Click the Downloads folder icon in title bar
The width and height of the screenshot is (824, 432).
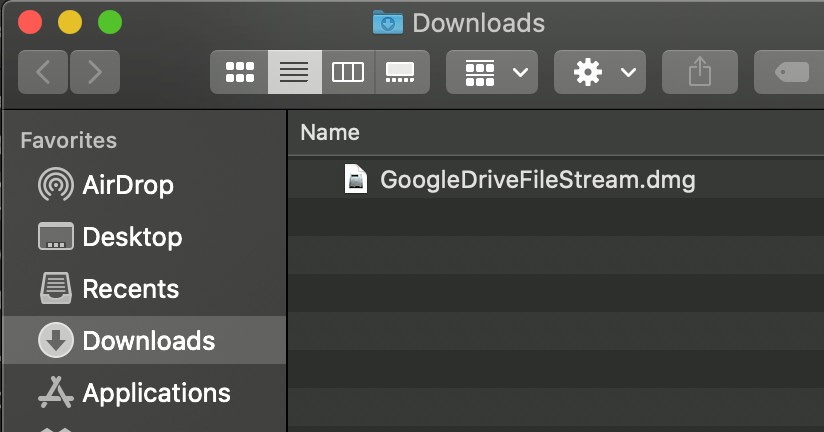[386, 22]
